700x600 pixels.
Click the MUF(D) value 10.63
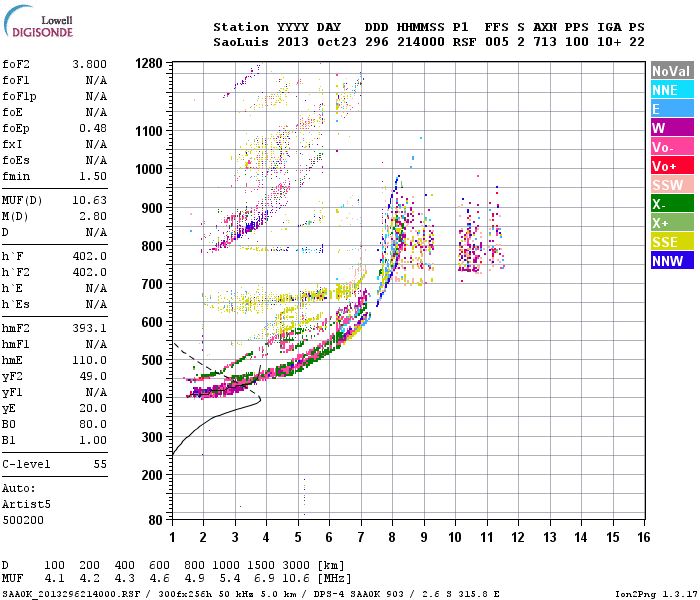[89, 200]
